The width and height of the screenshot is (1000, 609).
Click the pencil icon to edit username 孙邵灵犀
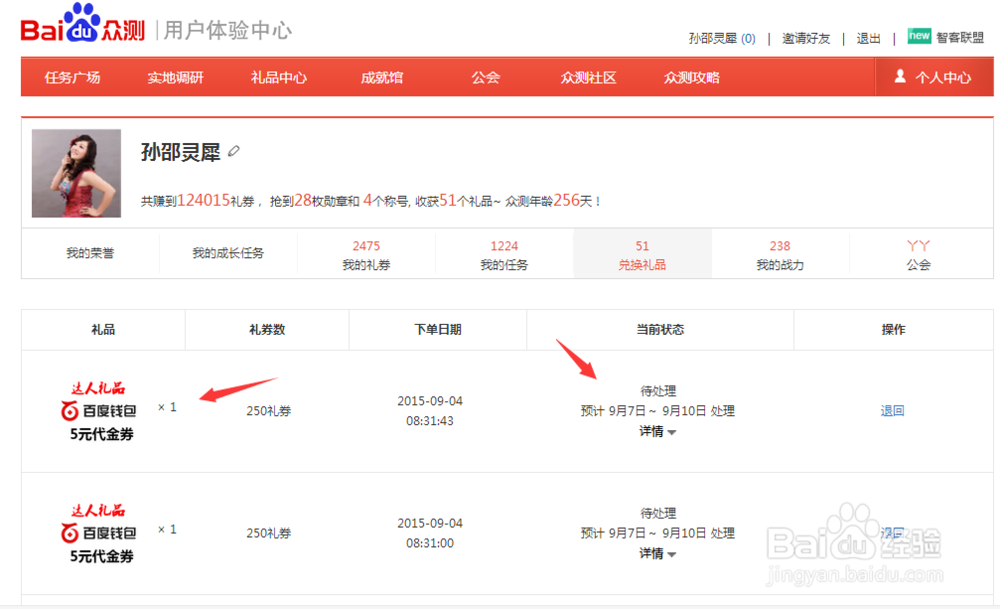click(236, 150)
